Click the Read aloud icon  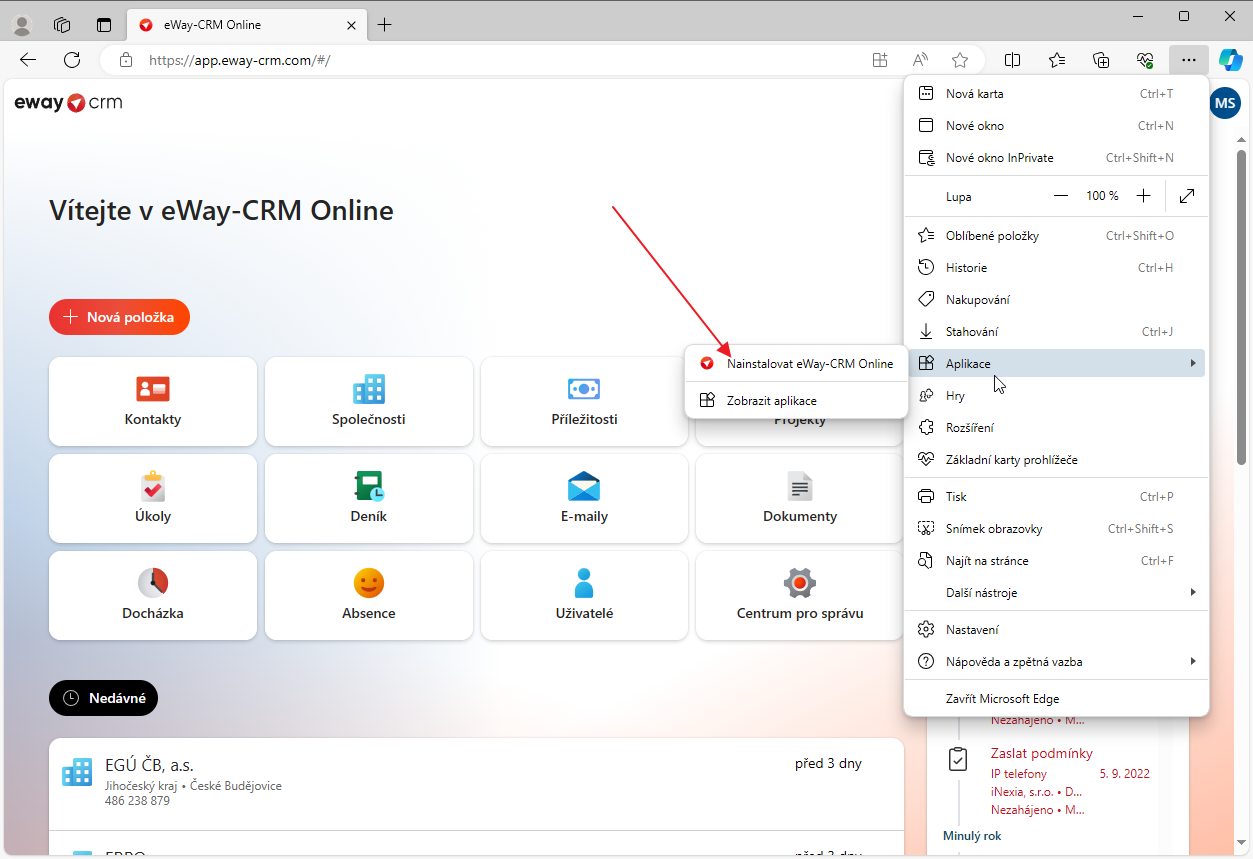pos(920,60)
